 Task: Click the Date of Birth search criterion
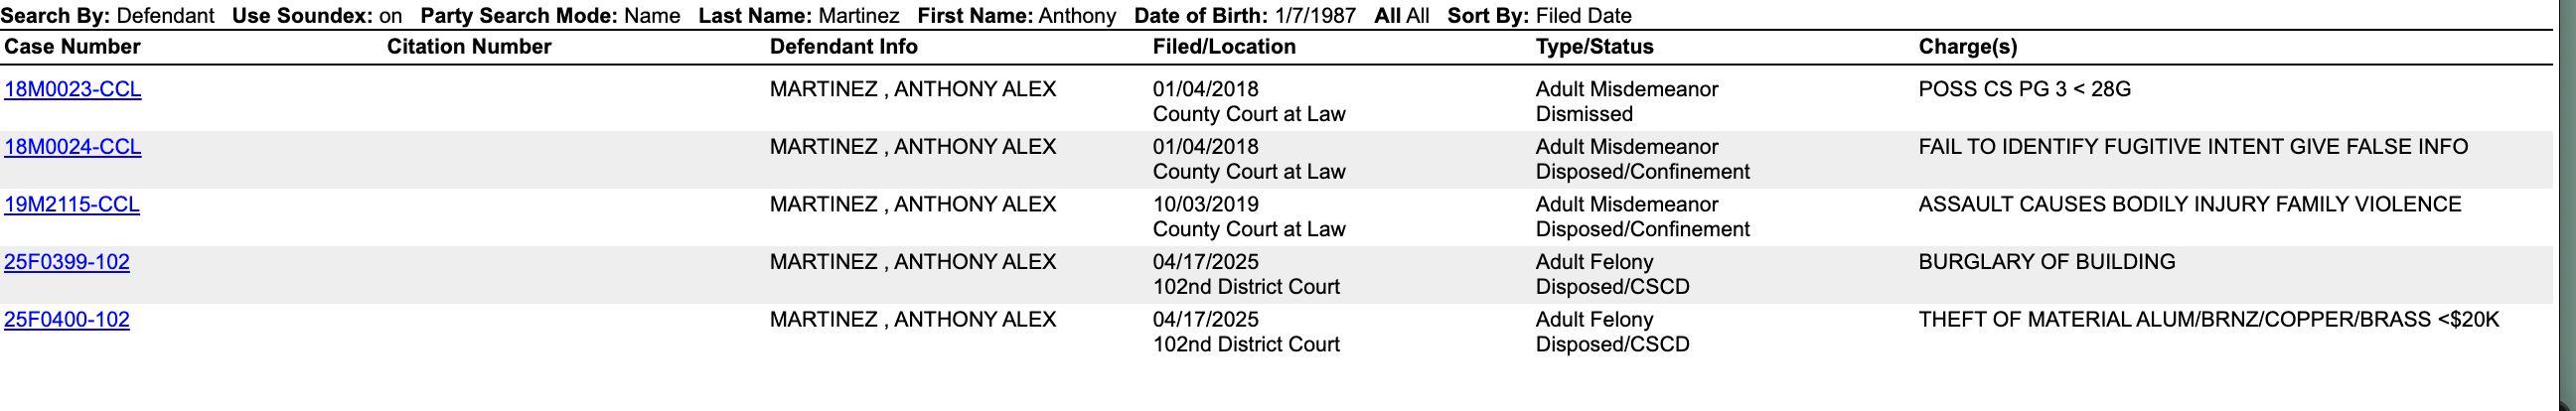pos(1245,16)
